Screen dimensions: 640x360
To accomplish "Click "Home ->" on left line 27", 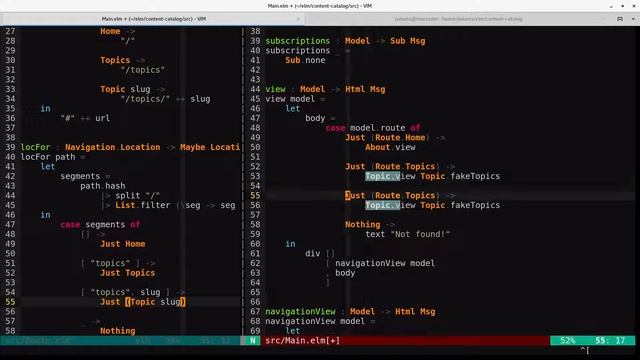I will tap(118, 31).
